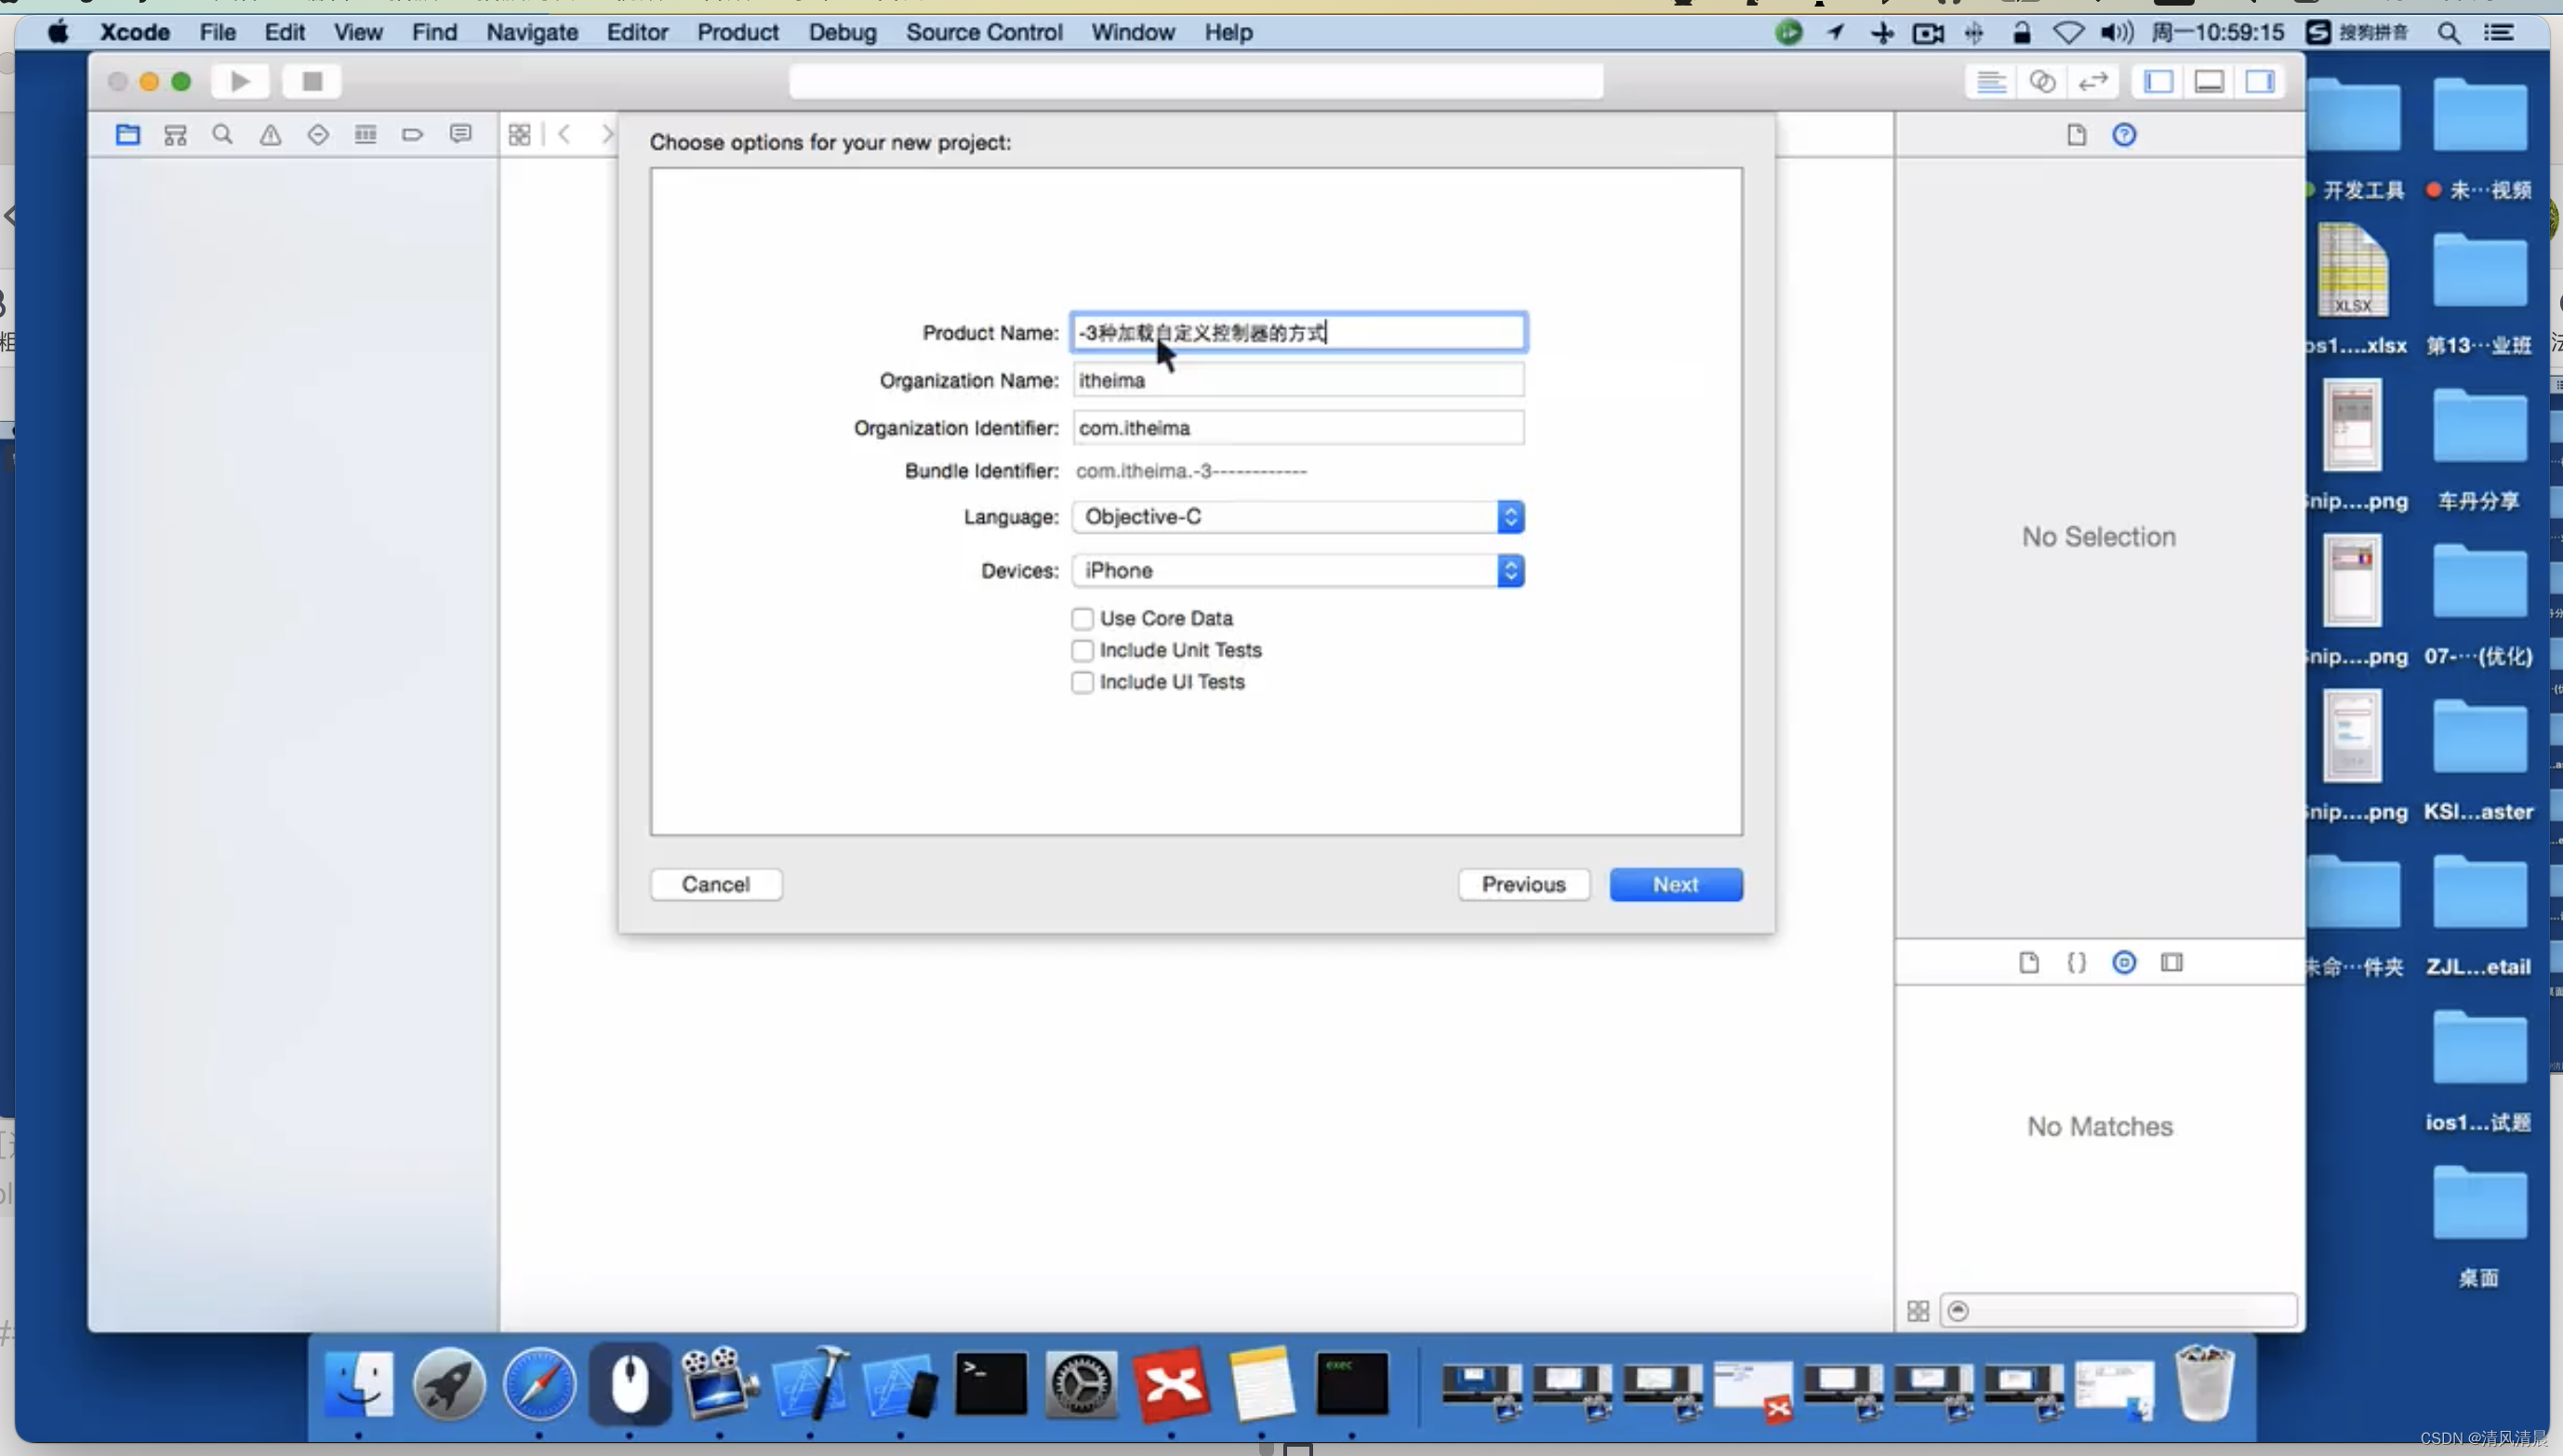Click the Cancel button
Viewport: 2563px width, 1456px height.
[x=714, y=884]
